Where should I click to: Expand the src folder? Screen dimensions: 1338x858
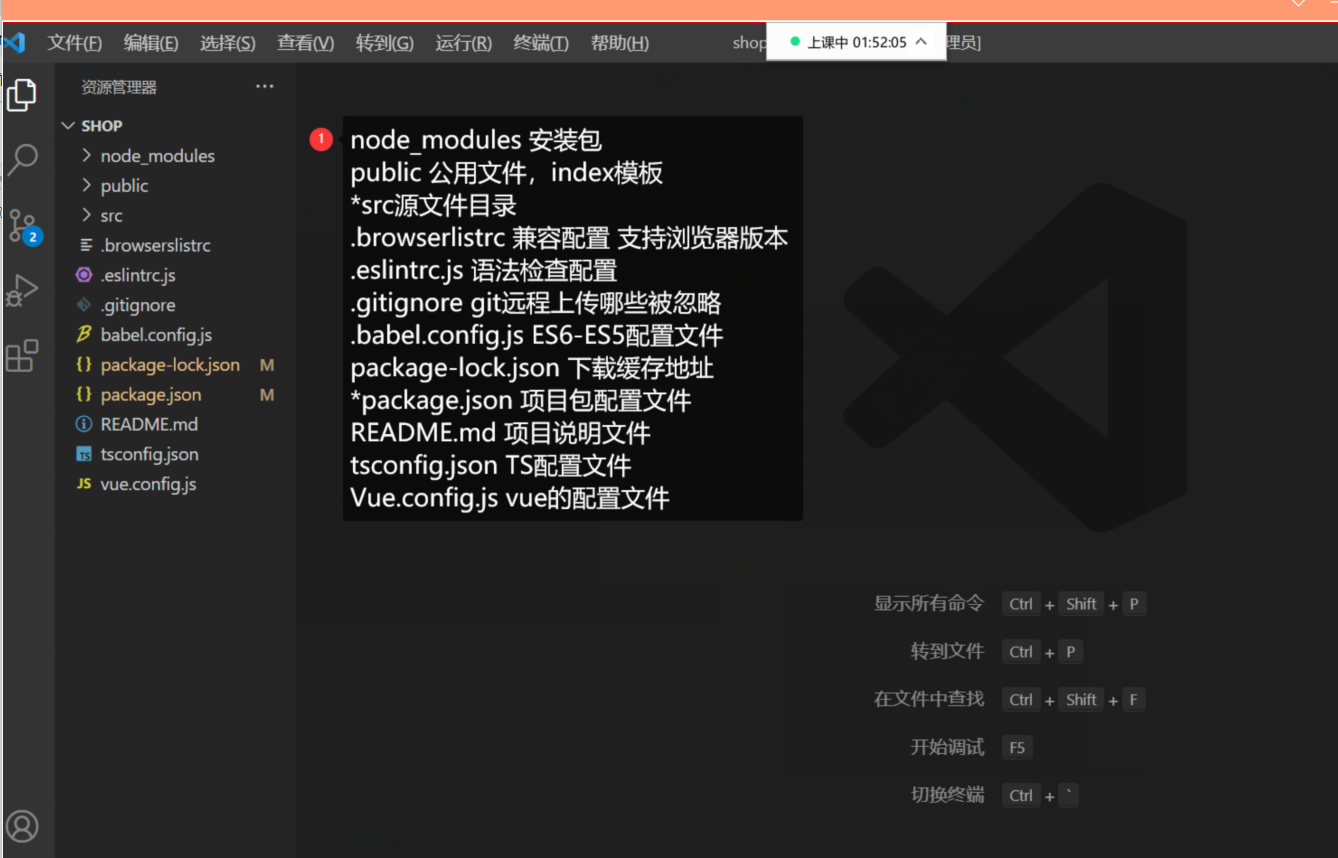click(x=86, y=215)
